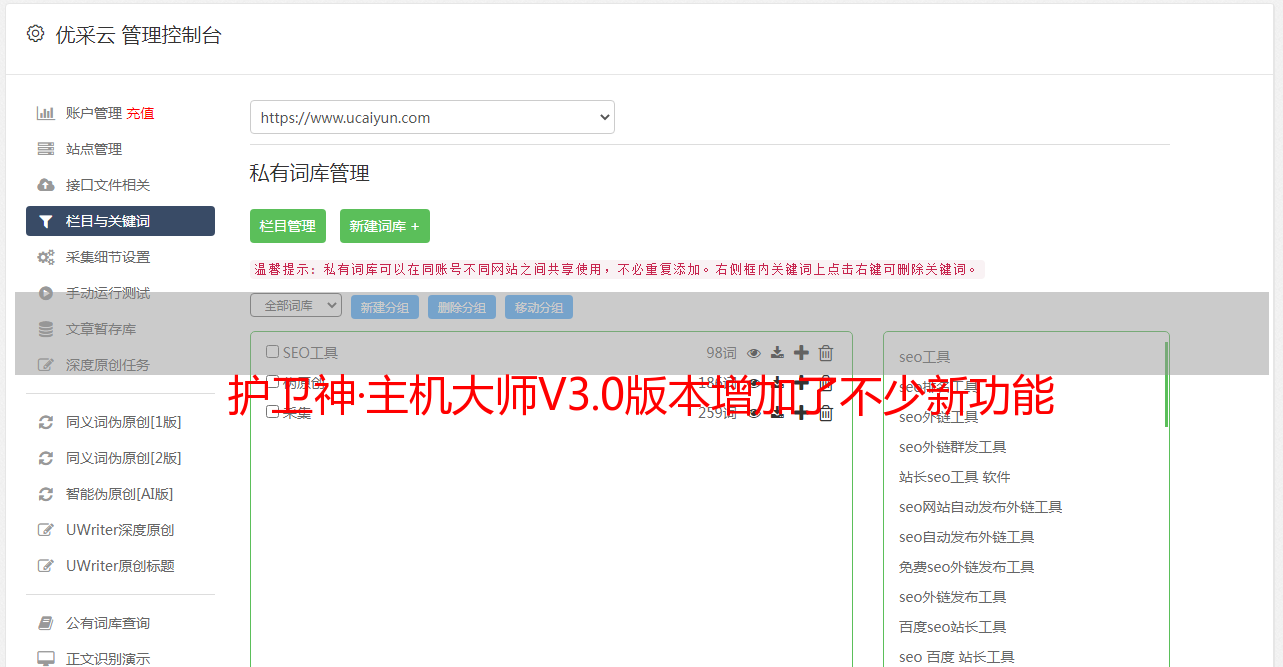Click plus icon to add words to SEO工具

tap(801, 353)
